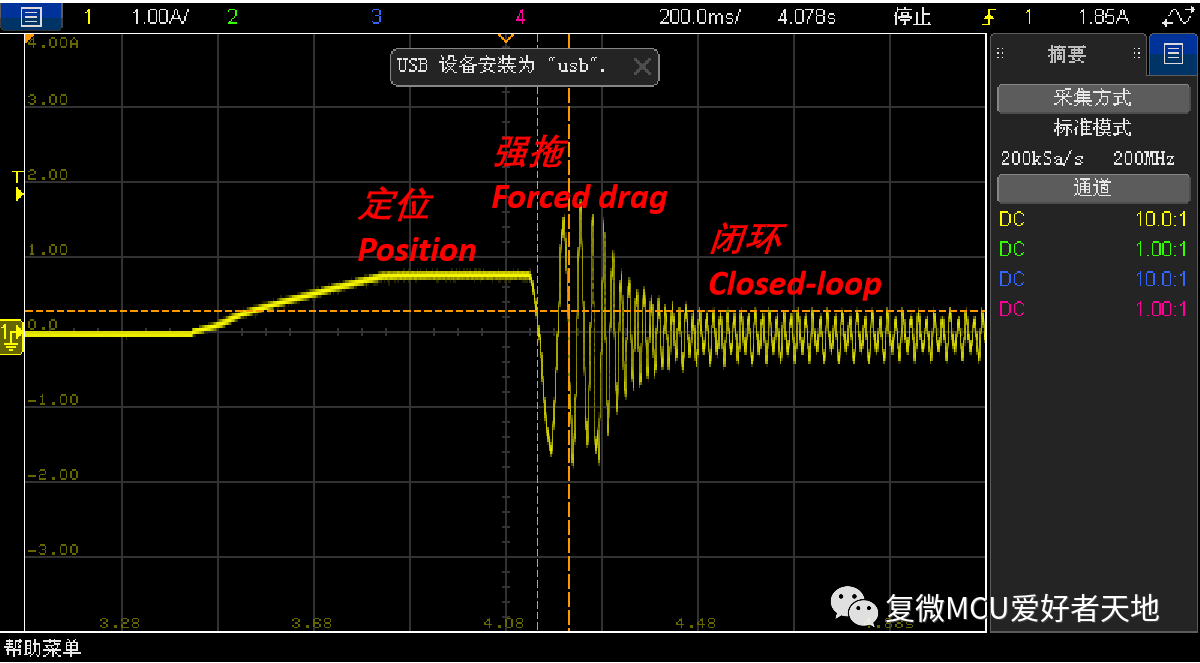The height and width of the screenshot is (663, 1200).
Task: Open the 1.85A trigger level setting
Action: point(1103,17)
